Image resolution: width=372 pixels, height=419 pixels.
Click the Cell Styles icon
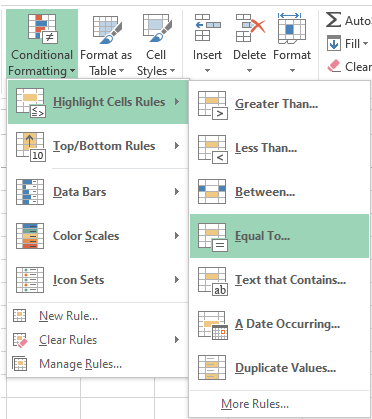[x=157, y=28]
